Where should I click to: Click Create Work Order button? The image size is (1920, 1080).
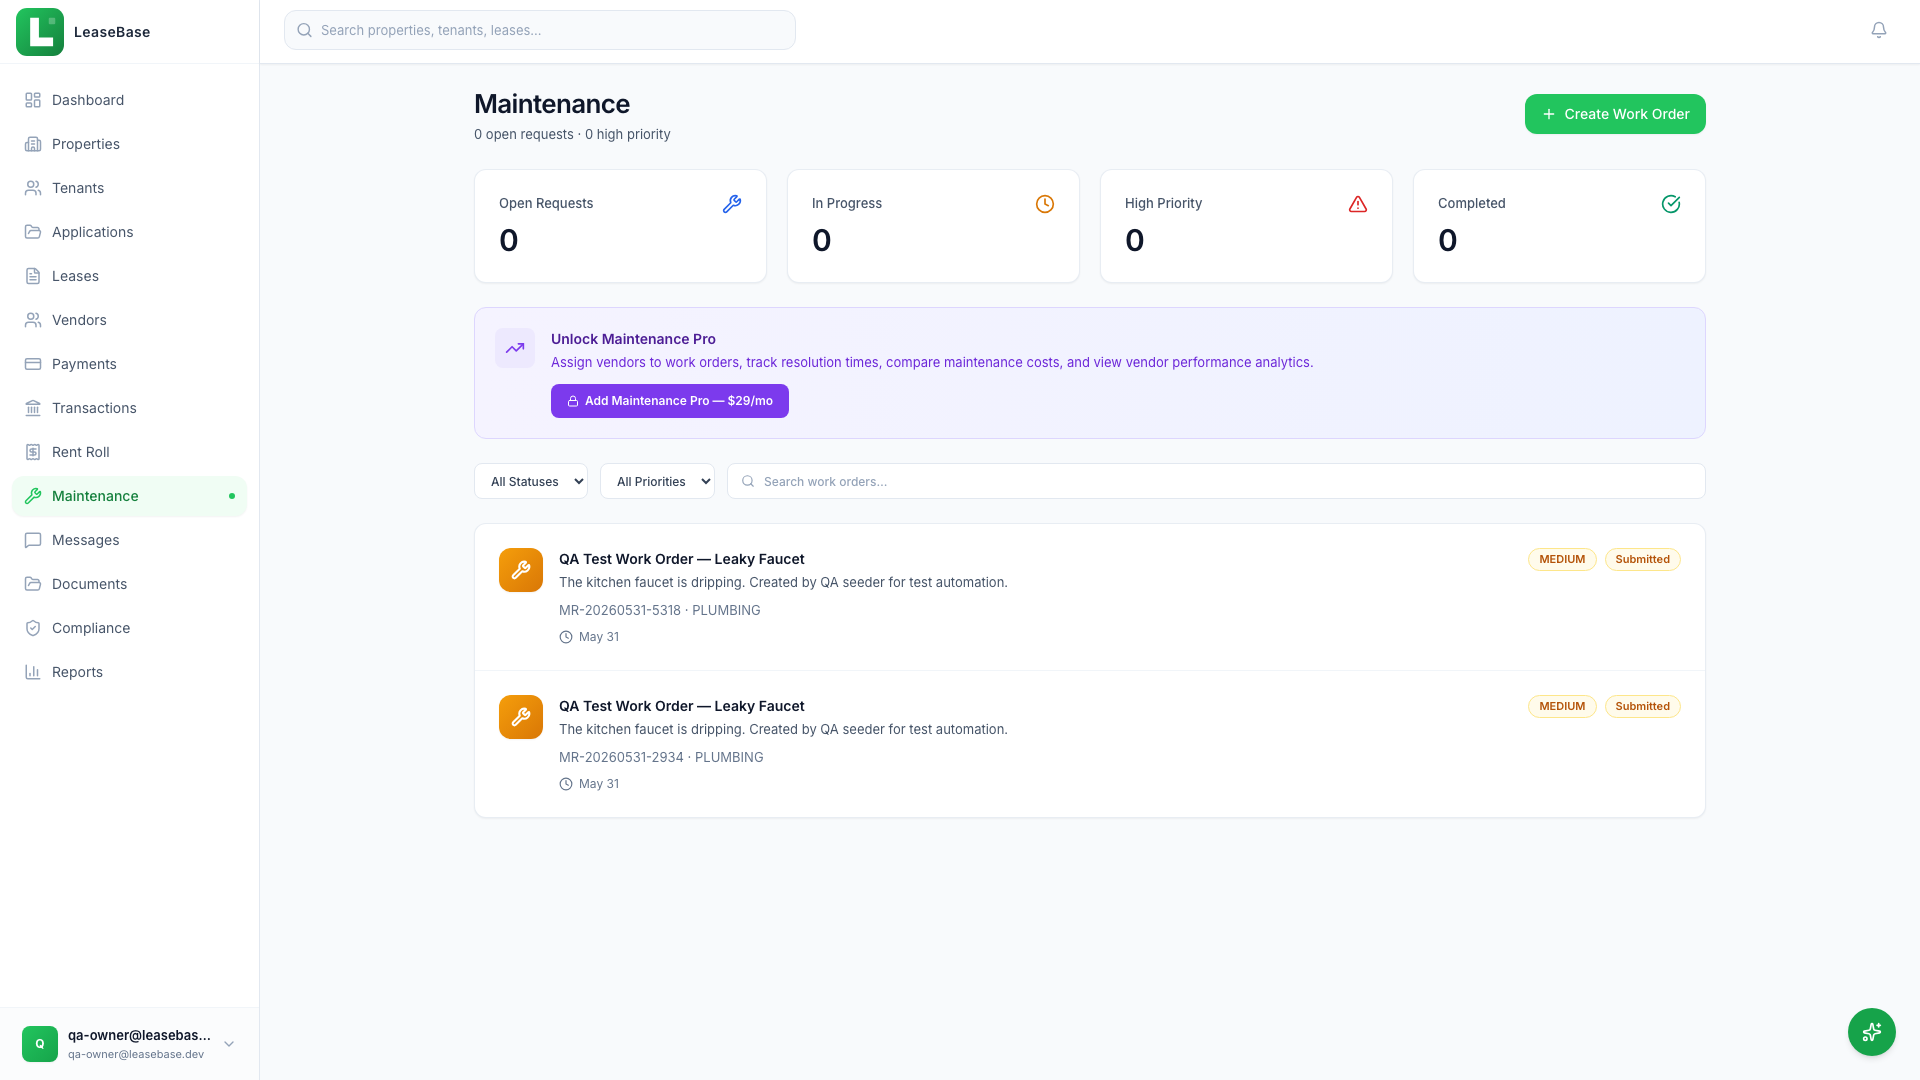click(x=1615, y=114)
